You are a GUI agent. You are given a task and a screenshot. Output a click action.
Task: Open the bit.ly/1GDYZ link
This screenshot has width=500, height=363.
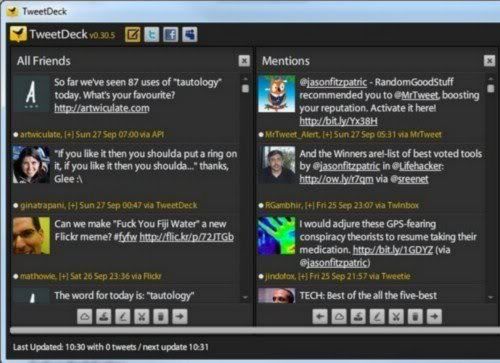click(393, 250)
